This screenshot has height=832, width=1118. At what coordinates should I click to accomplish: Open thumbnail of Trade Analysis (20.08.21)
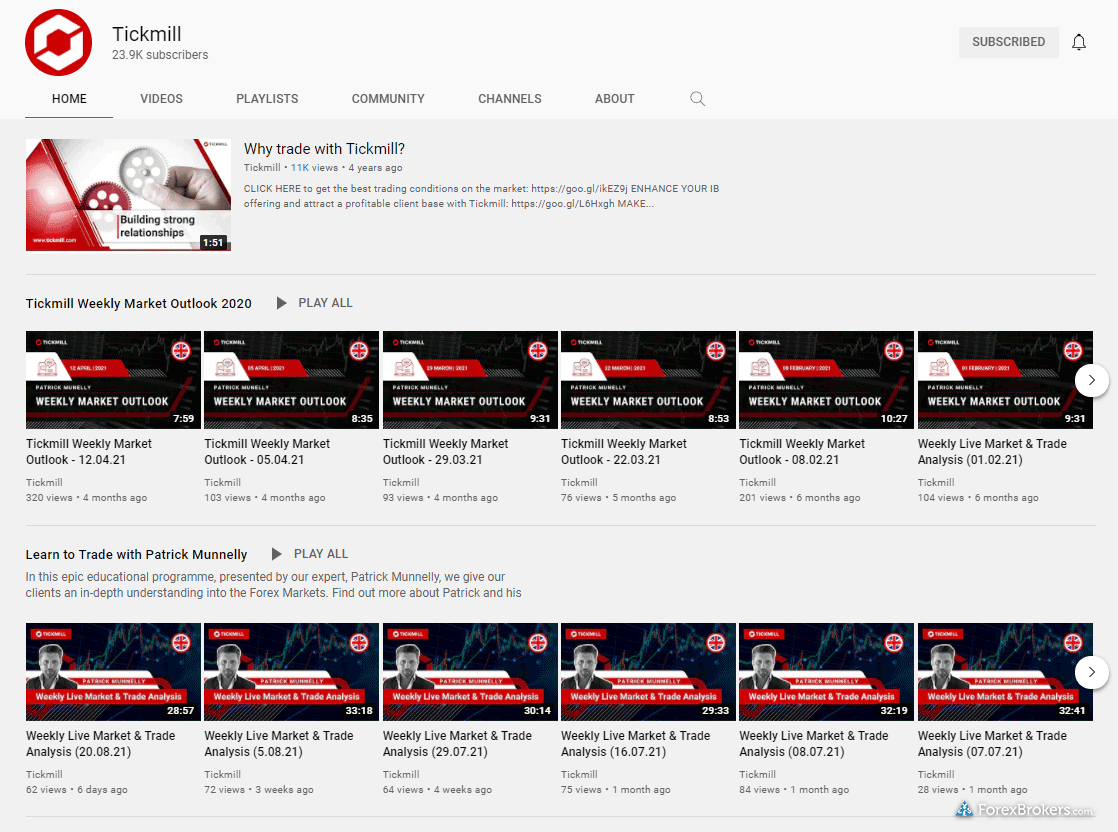[113, 672]
